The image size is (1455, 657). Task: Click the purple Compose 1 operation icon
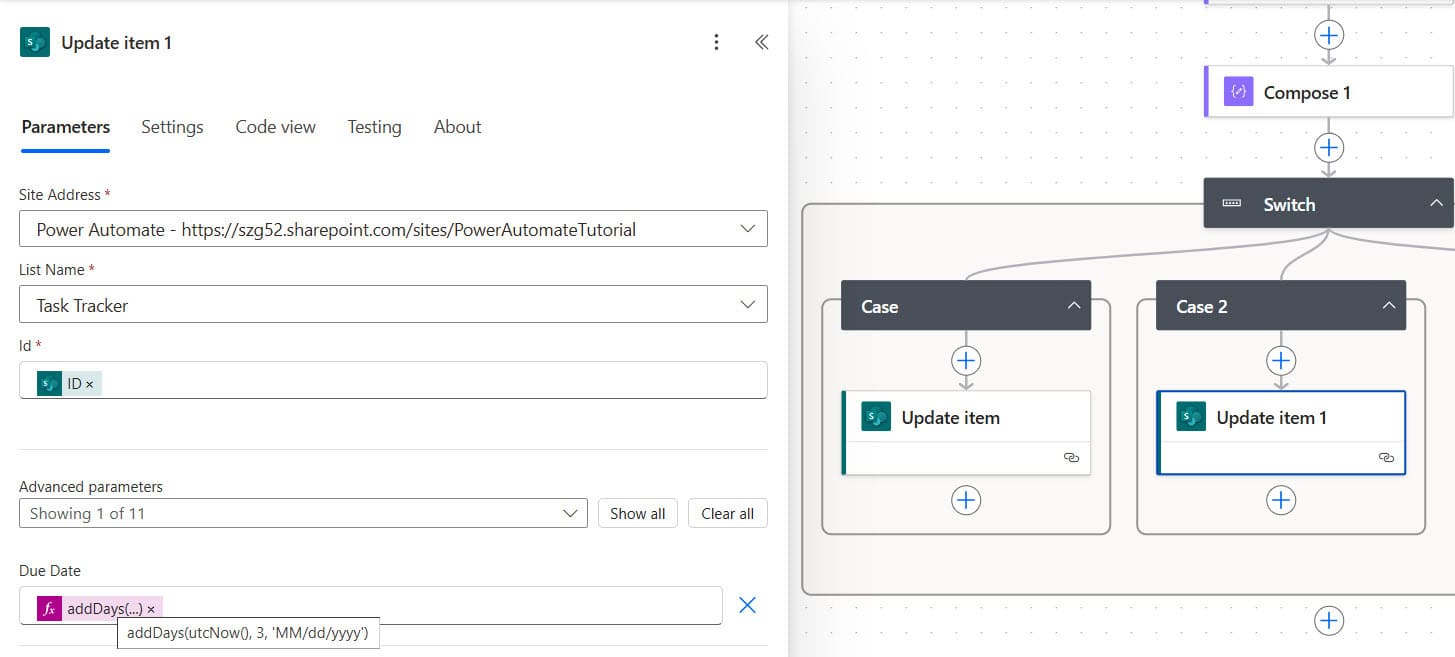pos(1238,91)
